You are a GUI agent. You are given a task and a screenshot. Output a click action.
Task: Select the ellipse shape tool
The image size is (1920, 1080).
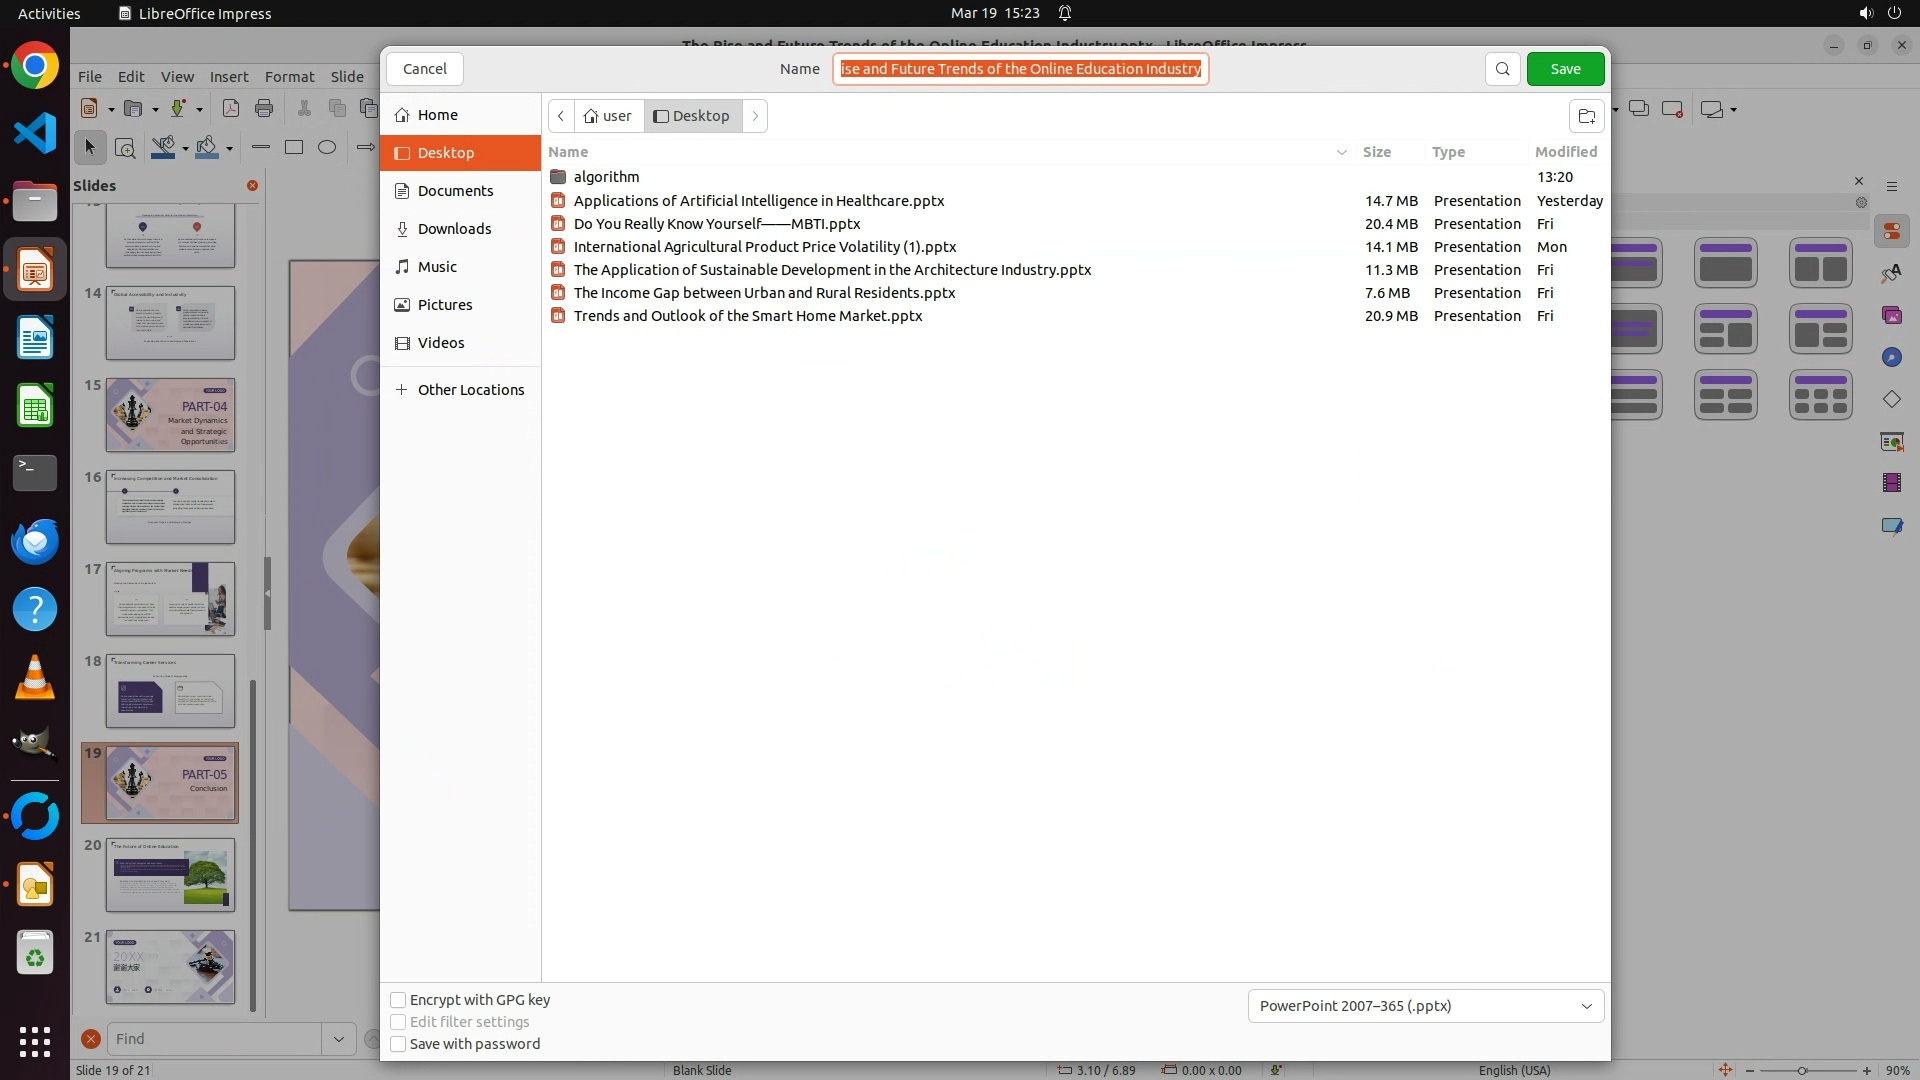coord(327,148)
